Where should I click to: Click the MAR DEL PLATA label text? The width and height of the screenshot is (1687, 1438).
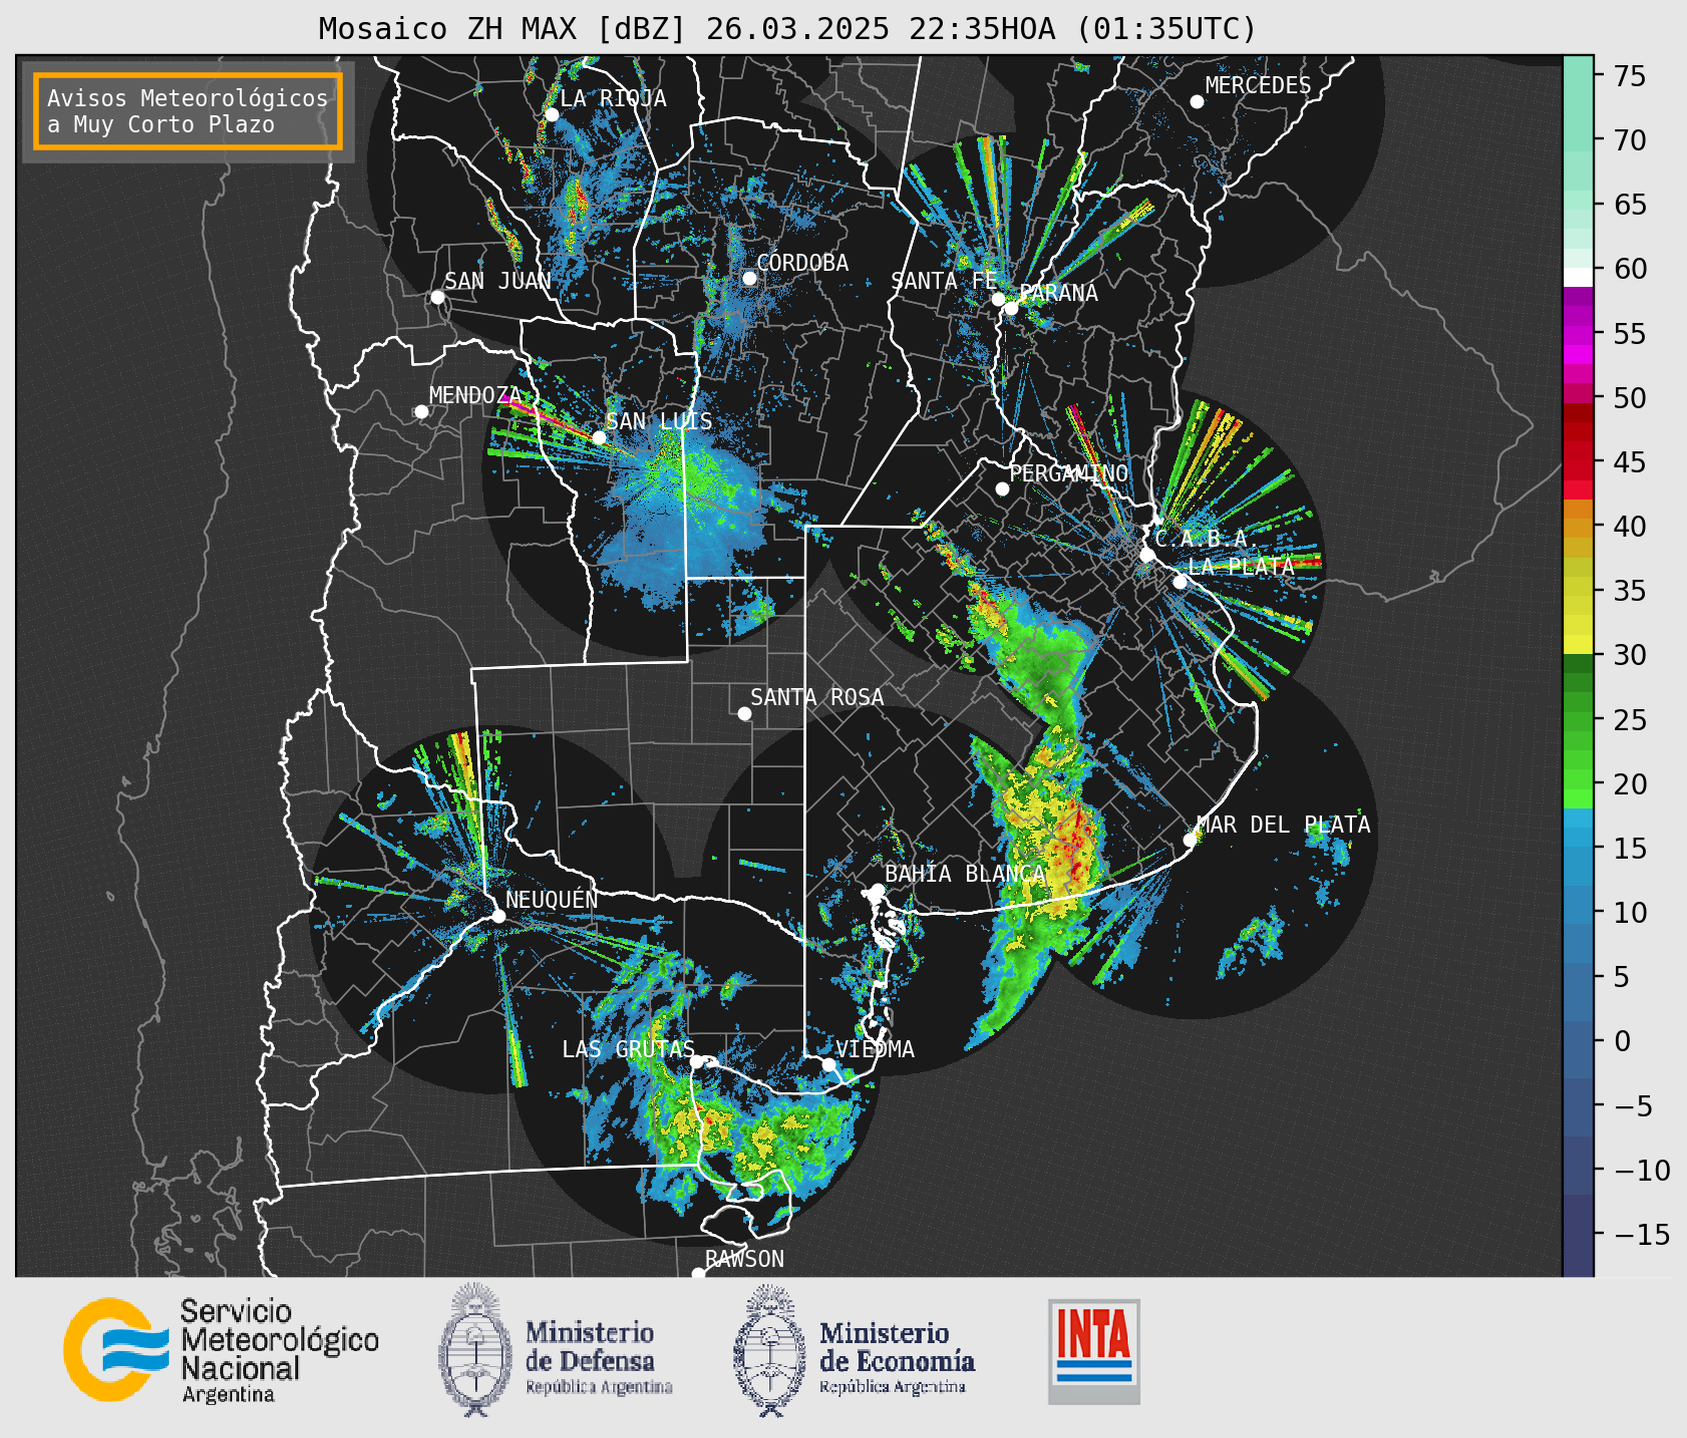[1284, 825]
